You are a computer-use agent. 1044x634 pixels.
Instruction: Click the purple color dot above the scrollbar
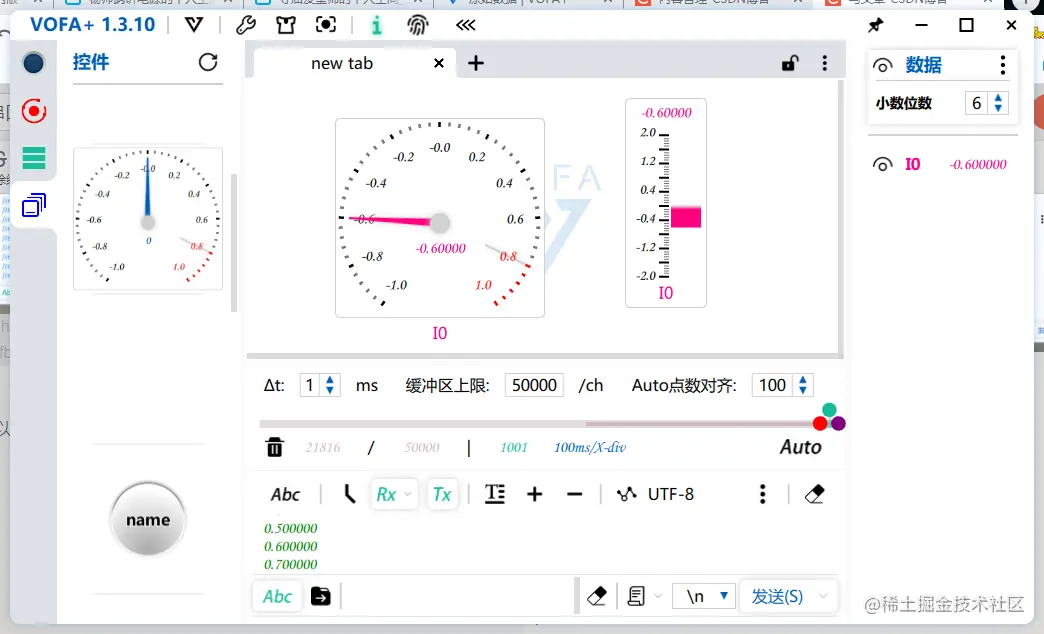[x=837, y=423]
